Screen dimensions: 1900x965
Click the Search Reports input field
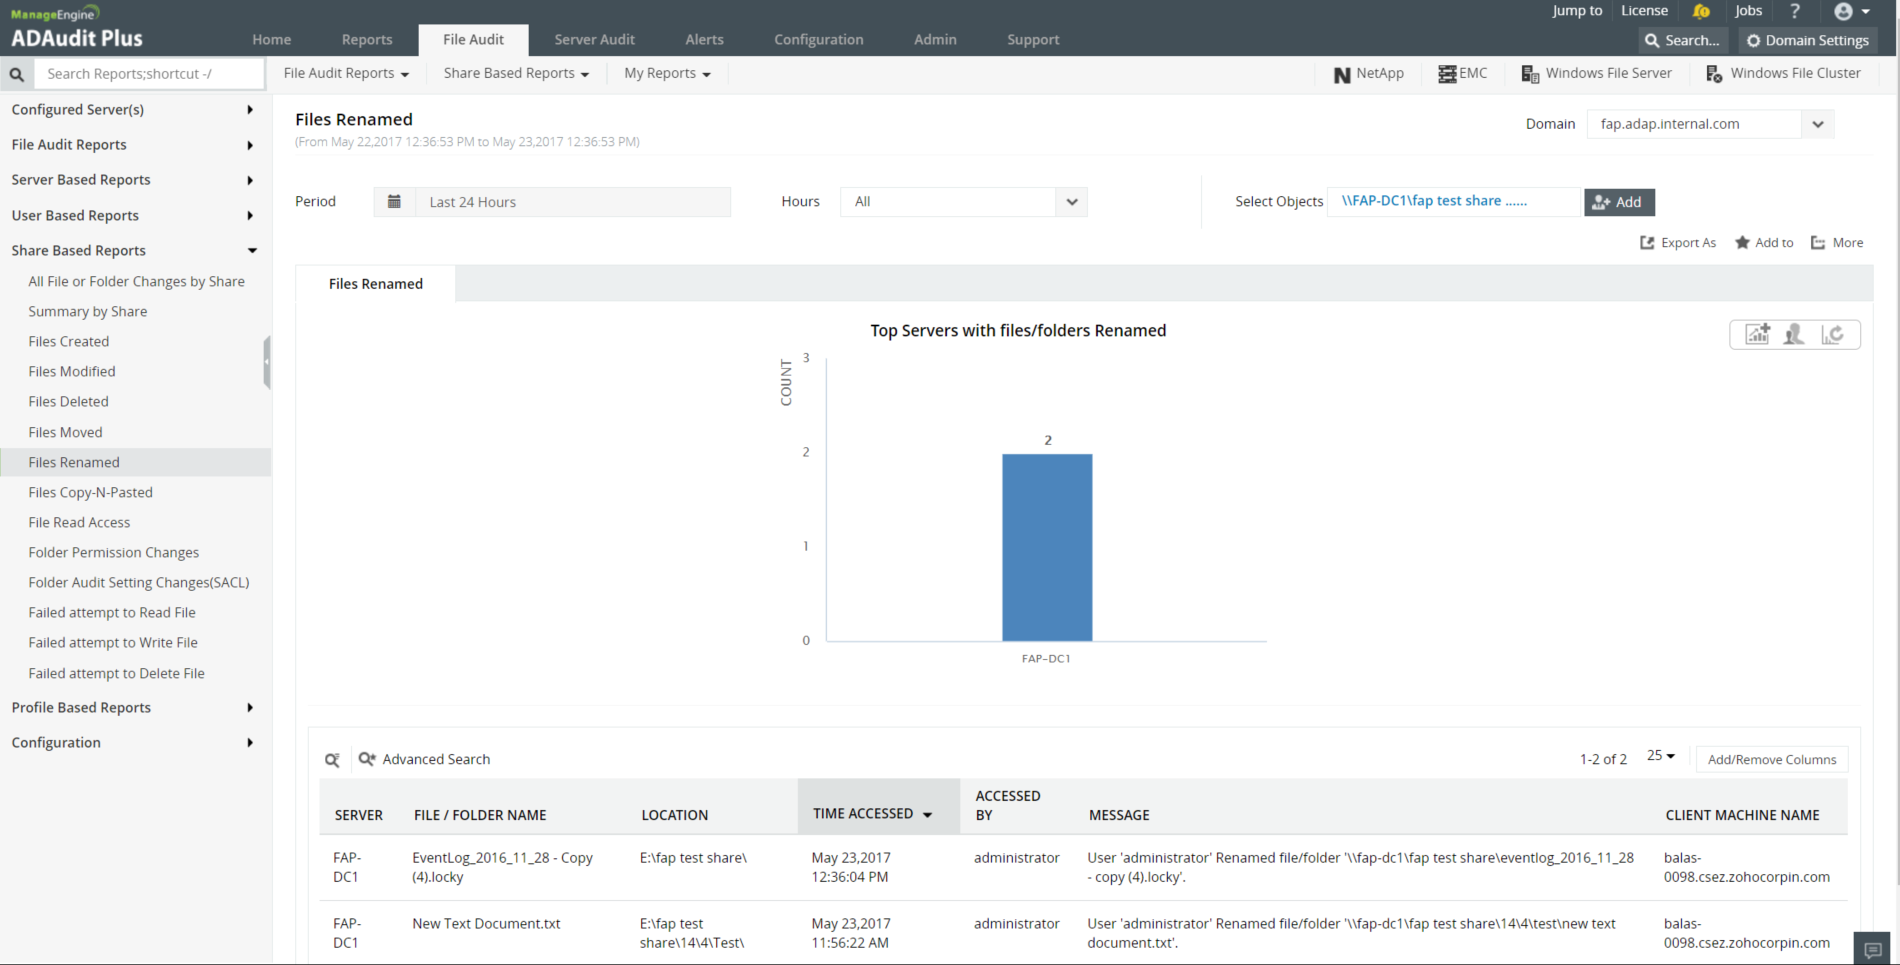[150, 74]
